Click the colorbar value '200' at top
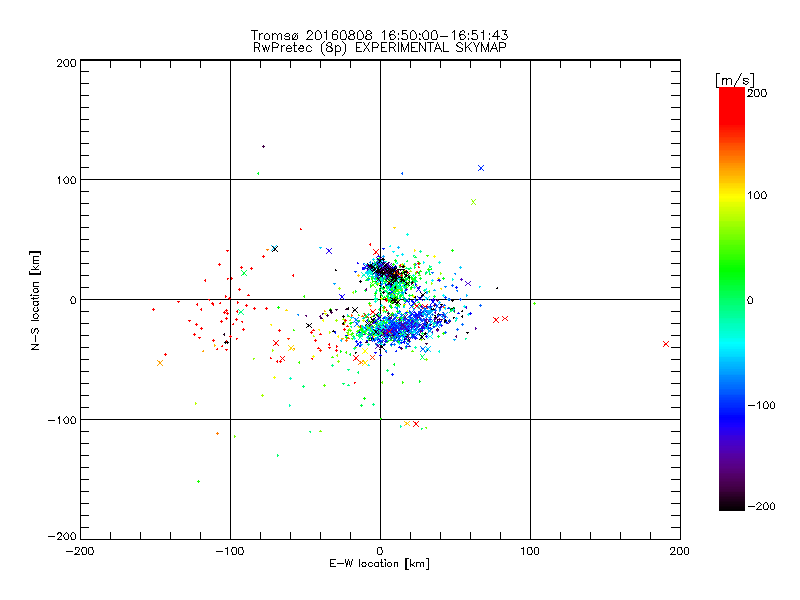The height and width of the screenshot is (600, 800). pos(757,93)
